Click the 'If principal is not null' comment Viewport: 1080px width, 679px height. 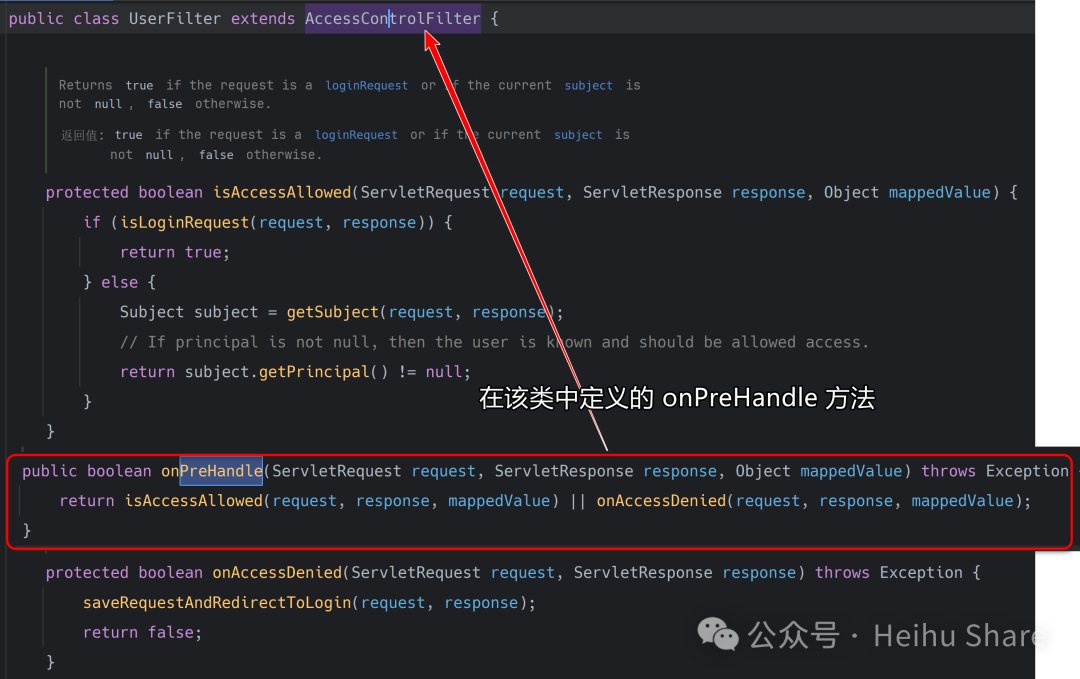click(x=494, y=342)
